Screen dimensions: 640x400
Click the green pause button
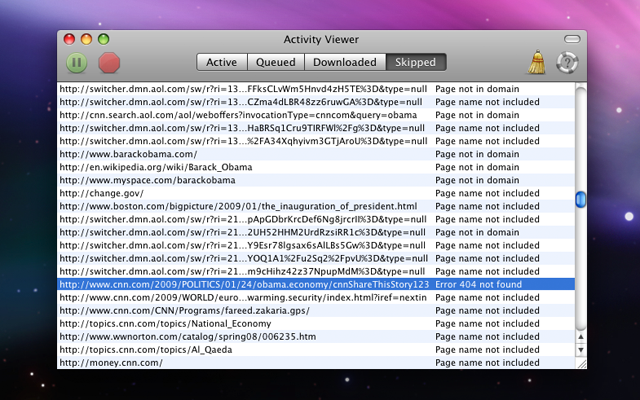coord(77,62)
